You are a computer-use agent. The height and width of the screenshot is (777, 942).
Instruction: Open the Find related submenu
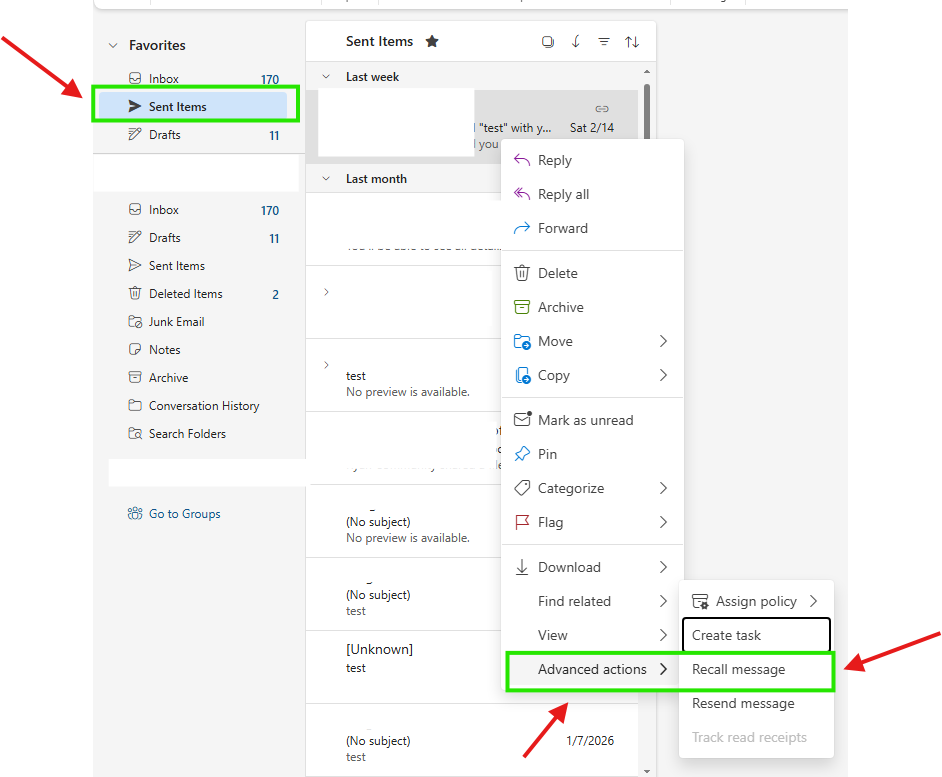tap(592, 602)
